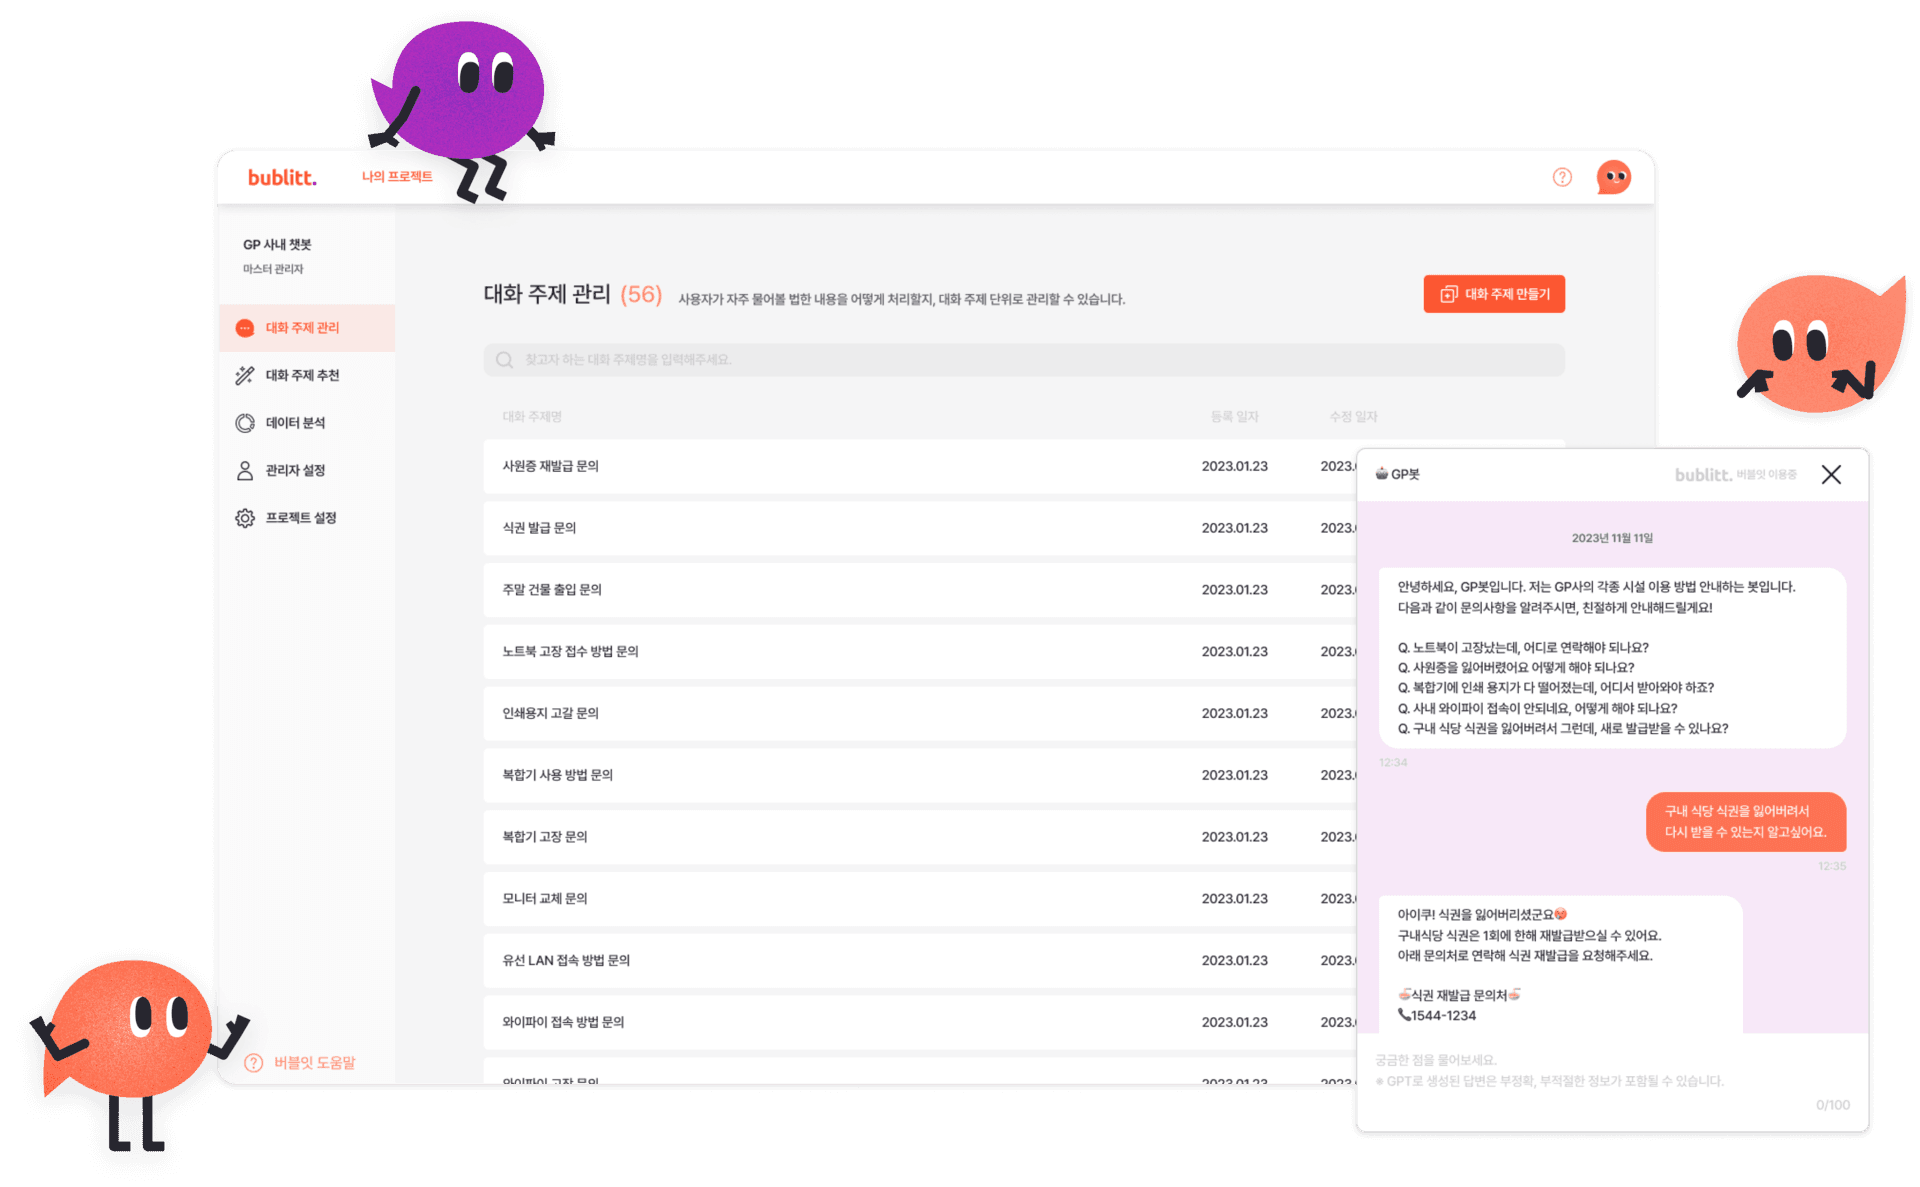Open the 나의 프로젝트 menu
Viewport: 1920px width, 1187px height.
click(397, 176)
